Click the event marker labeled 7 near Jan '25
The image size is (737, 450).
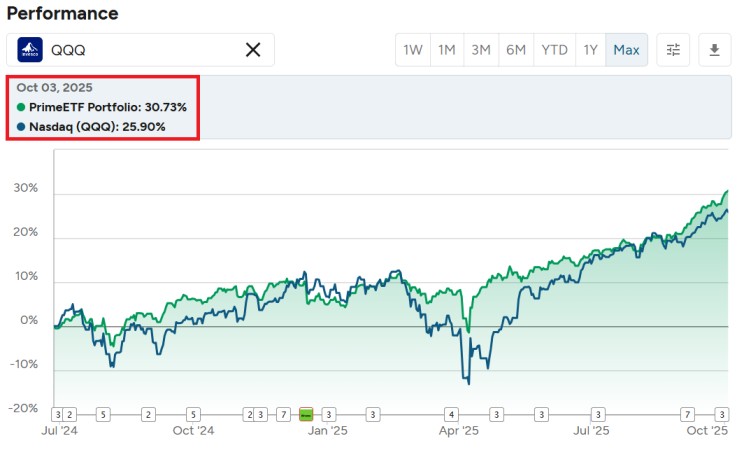point(283,414)
